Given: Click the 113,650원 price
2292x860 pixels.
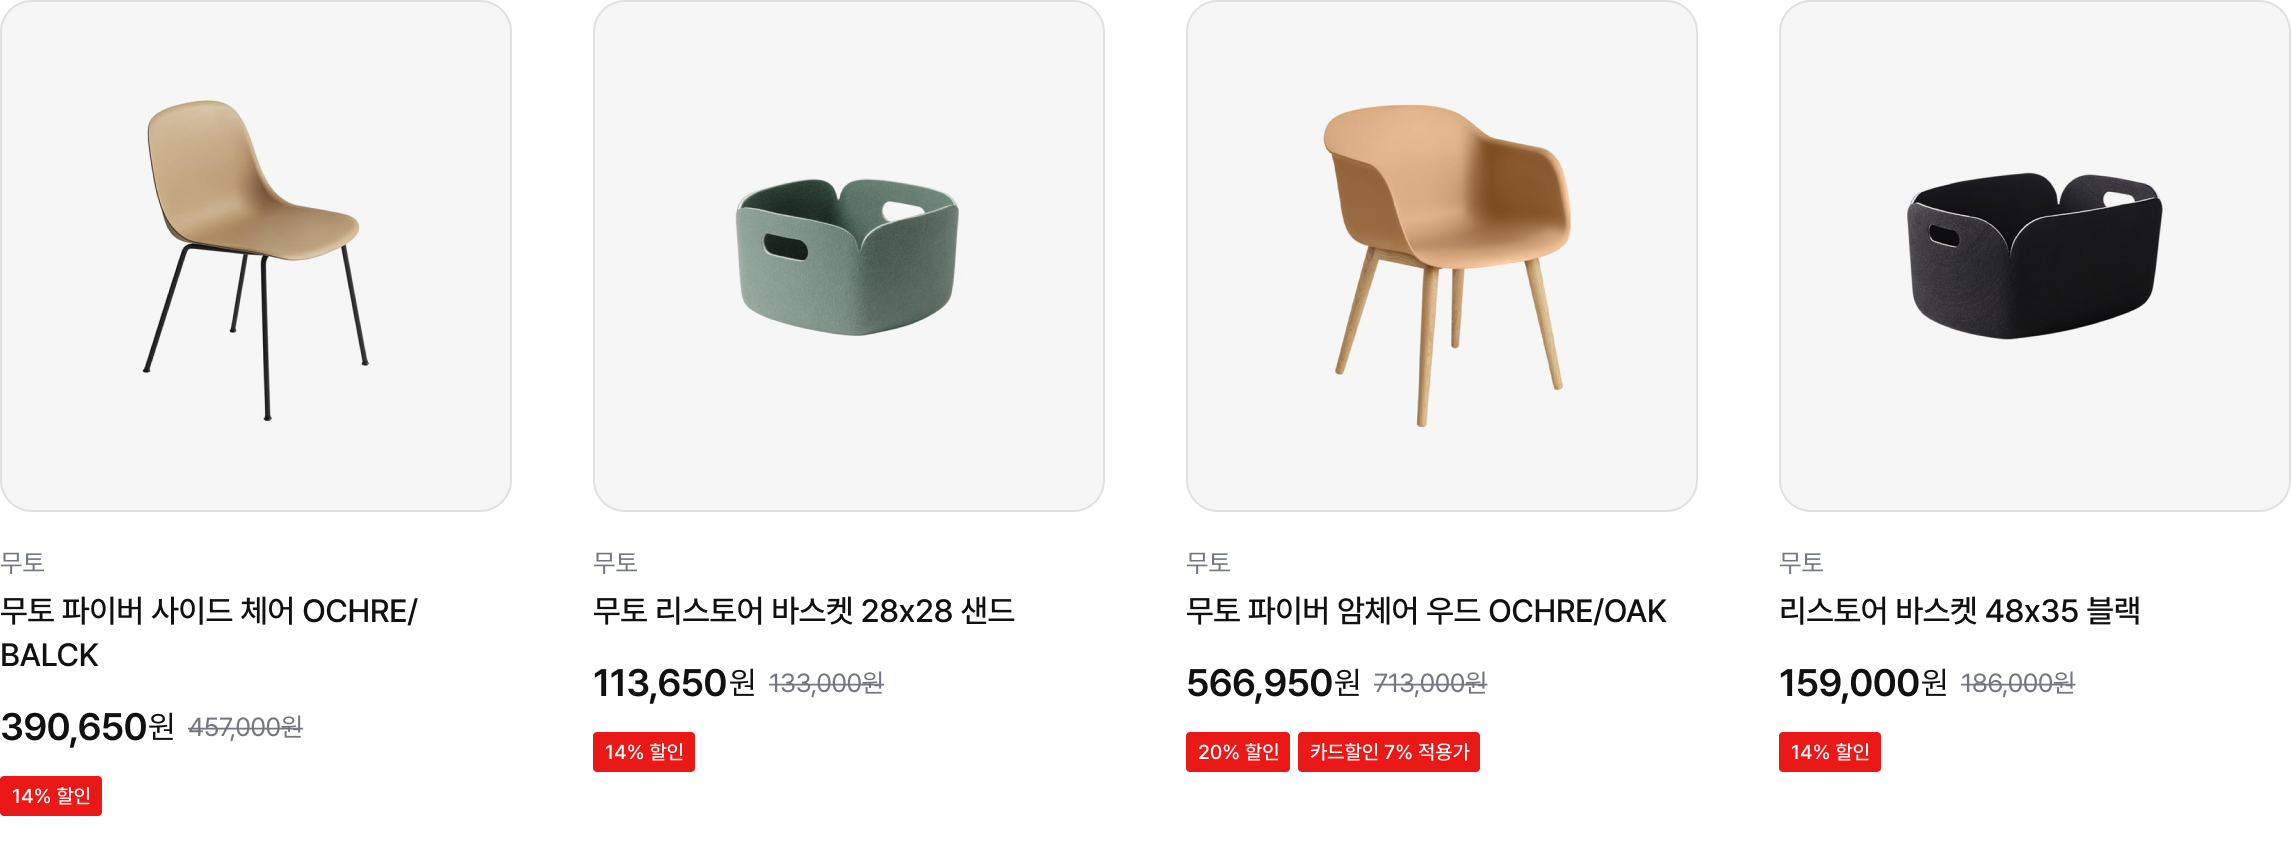Looking at the screenshot, I should (x=674, y=683).
